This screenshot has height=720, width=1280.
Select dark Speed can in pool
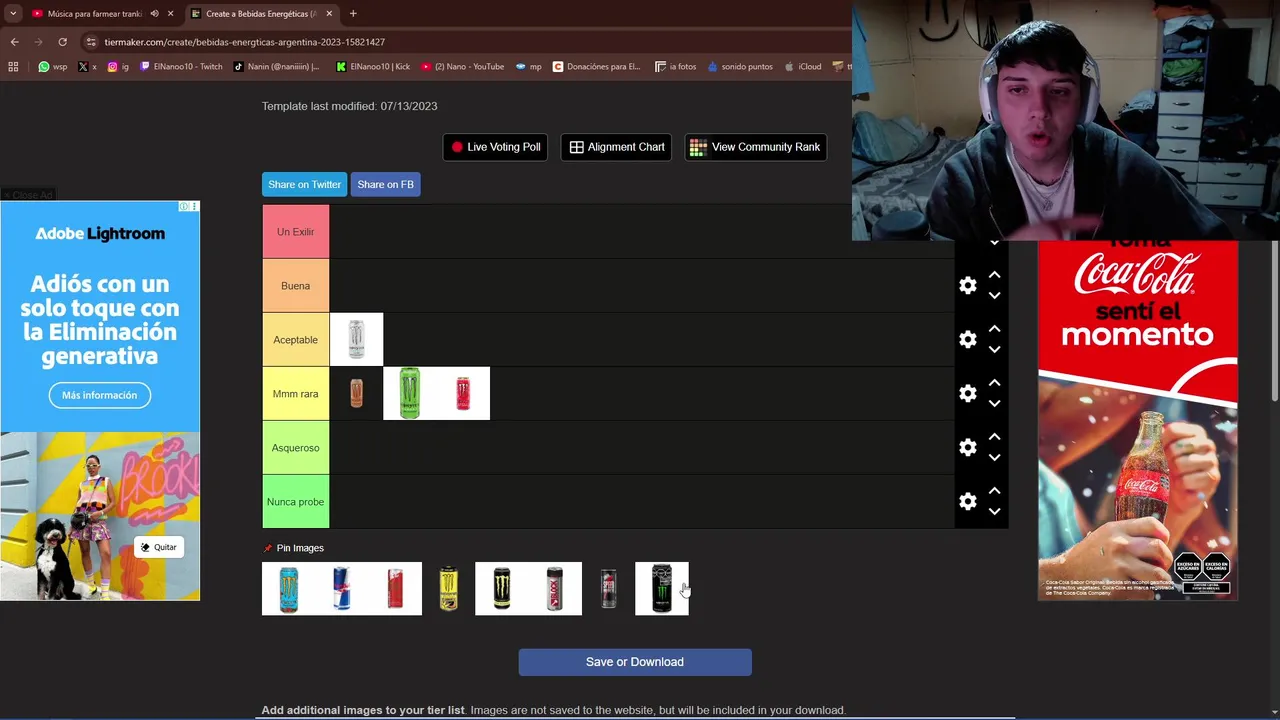[608, 589]
